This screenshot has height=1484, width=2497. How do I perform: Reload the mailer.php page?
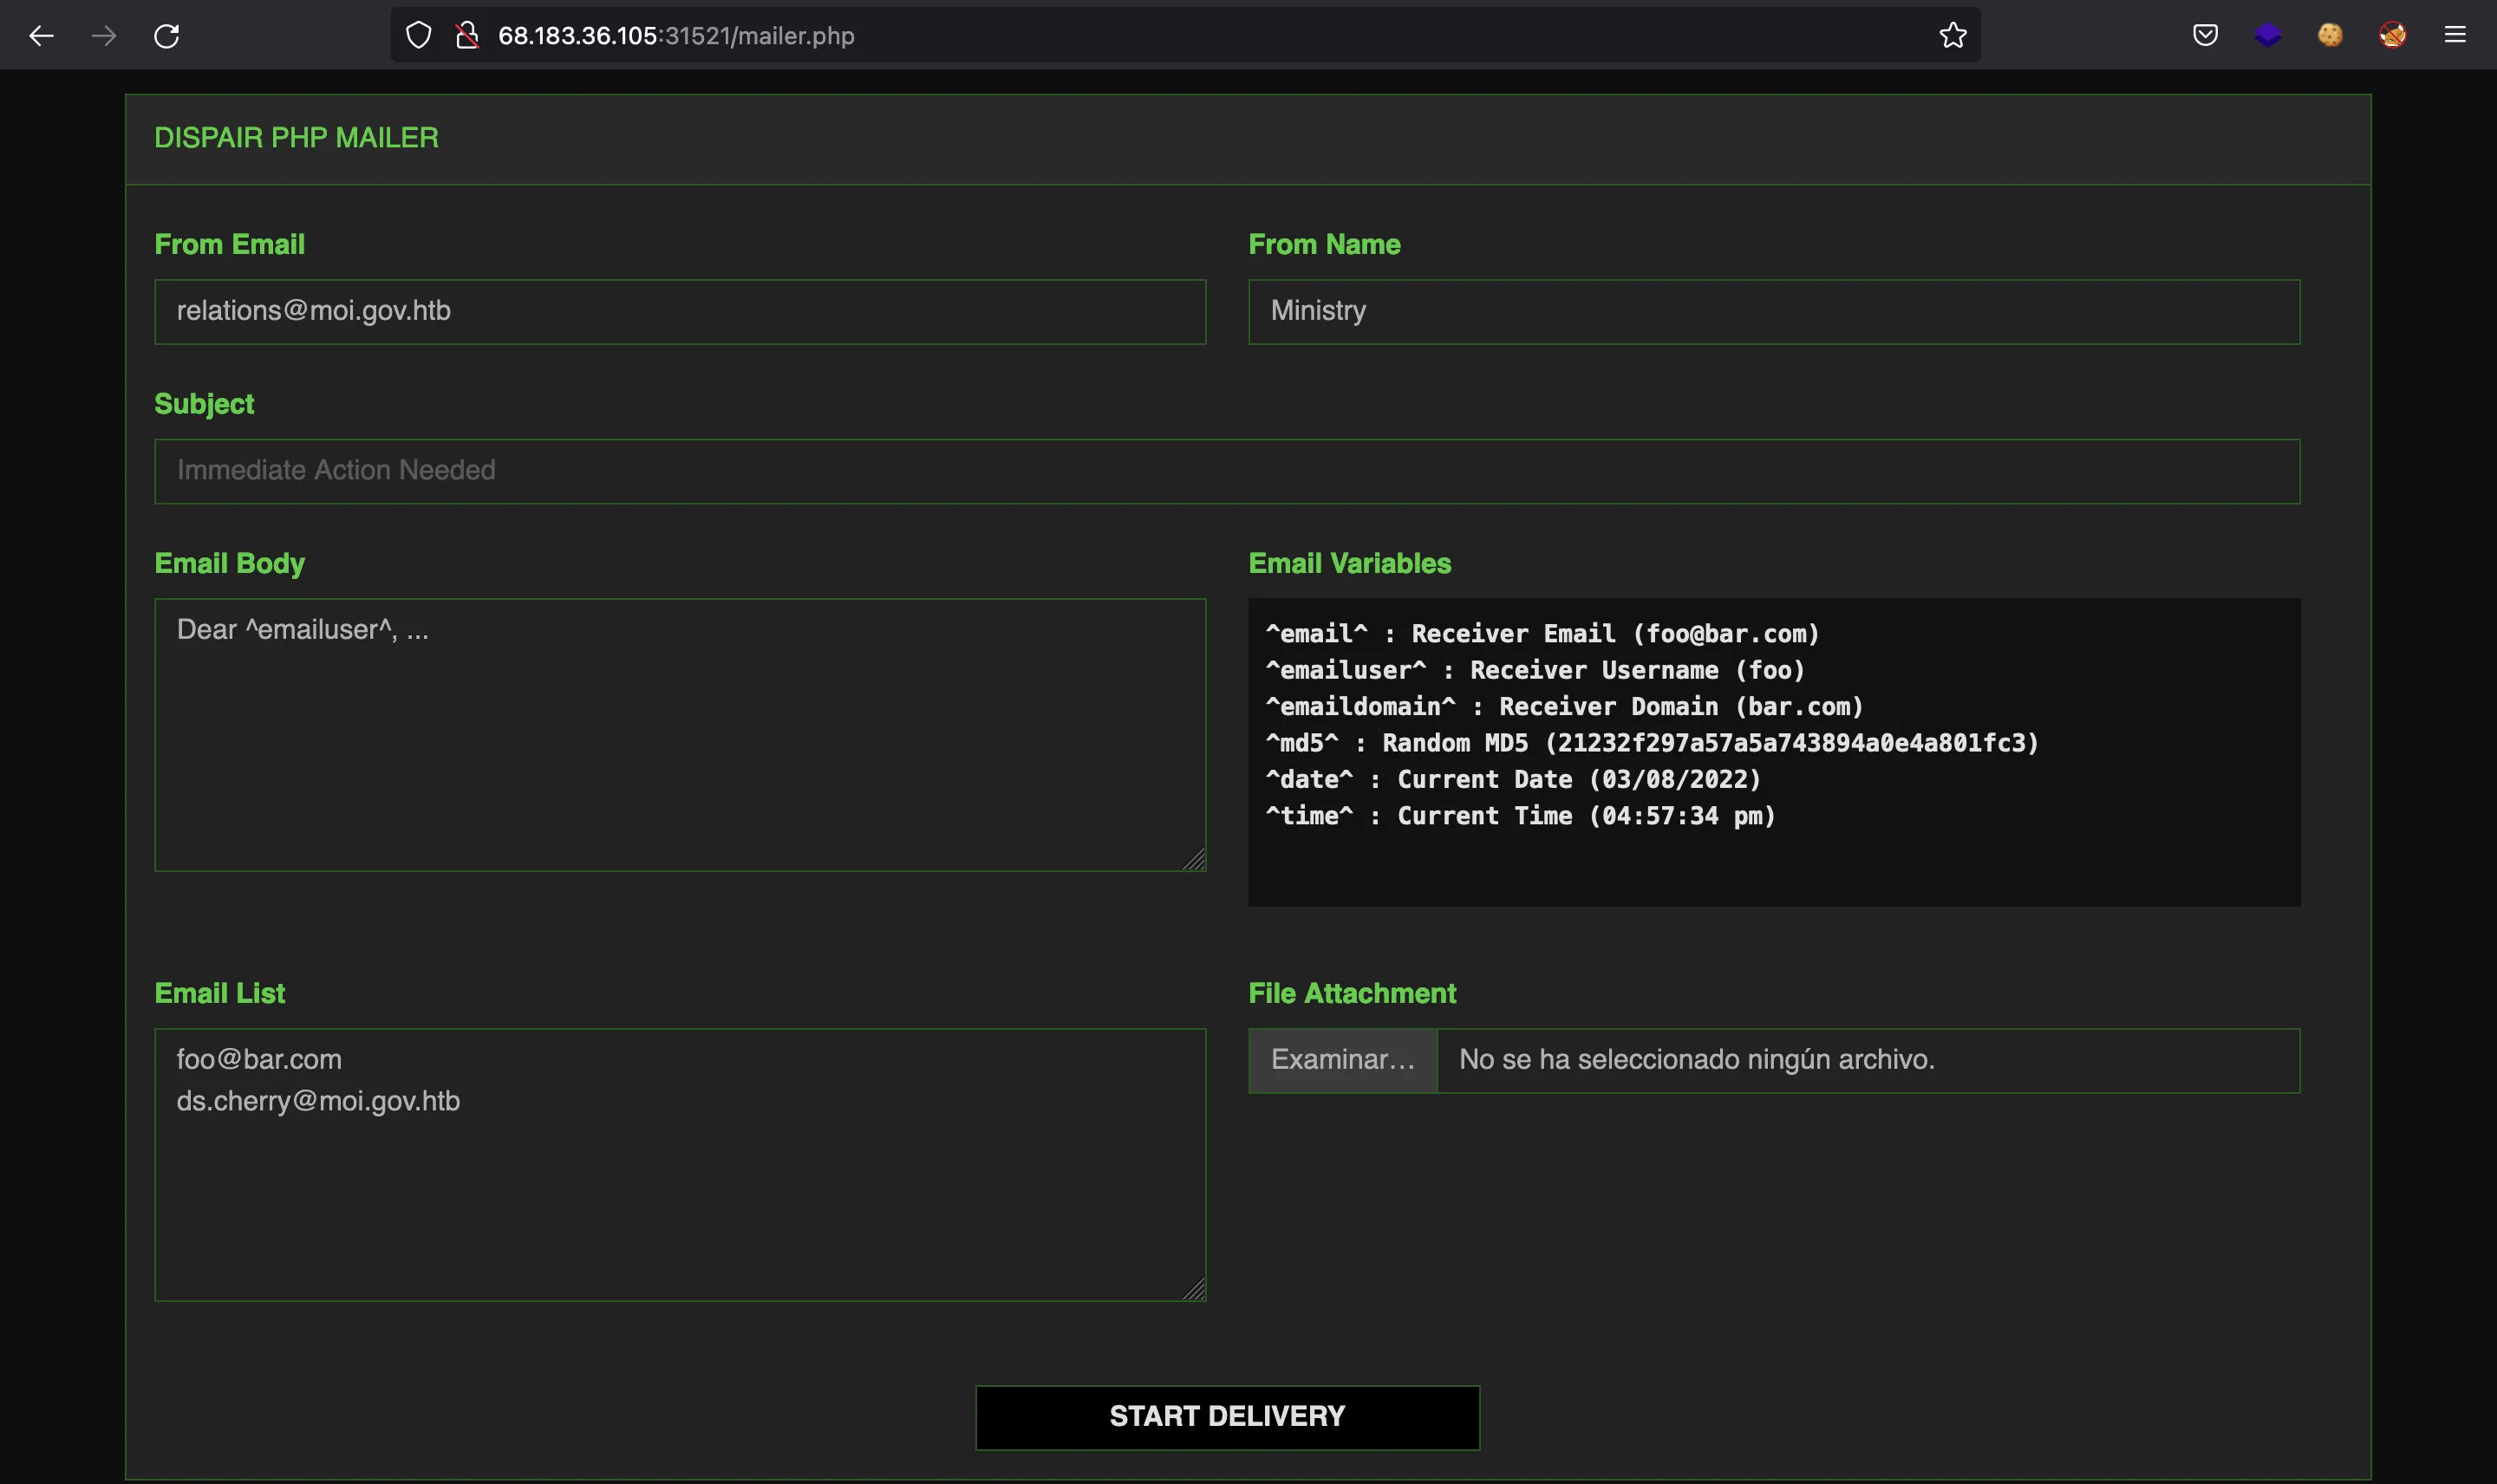tap(167, 36)
